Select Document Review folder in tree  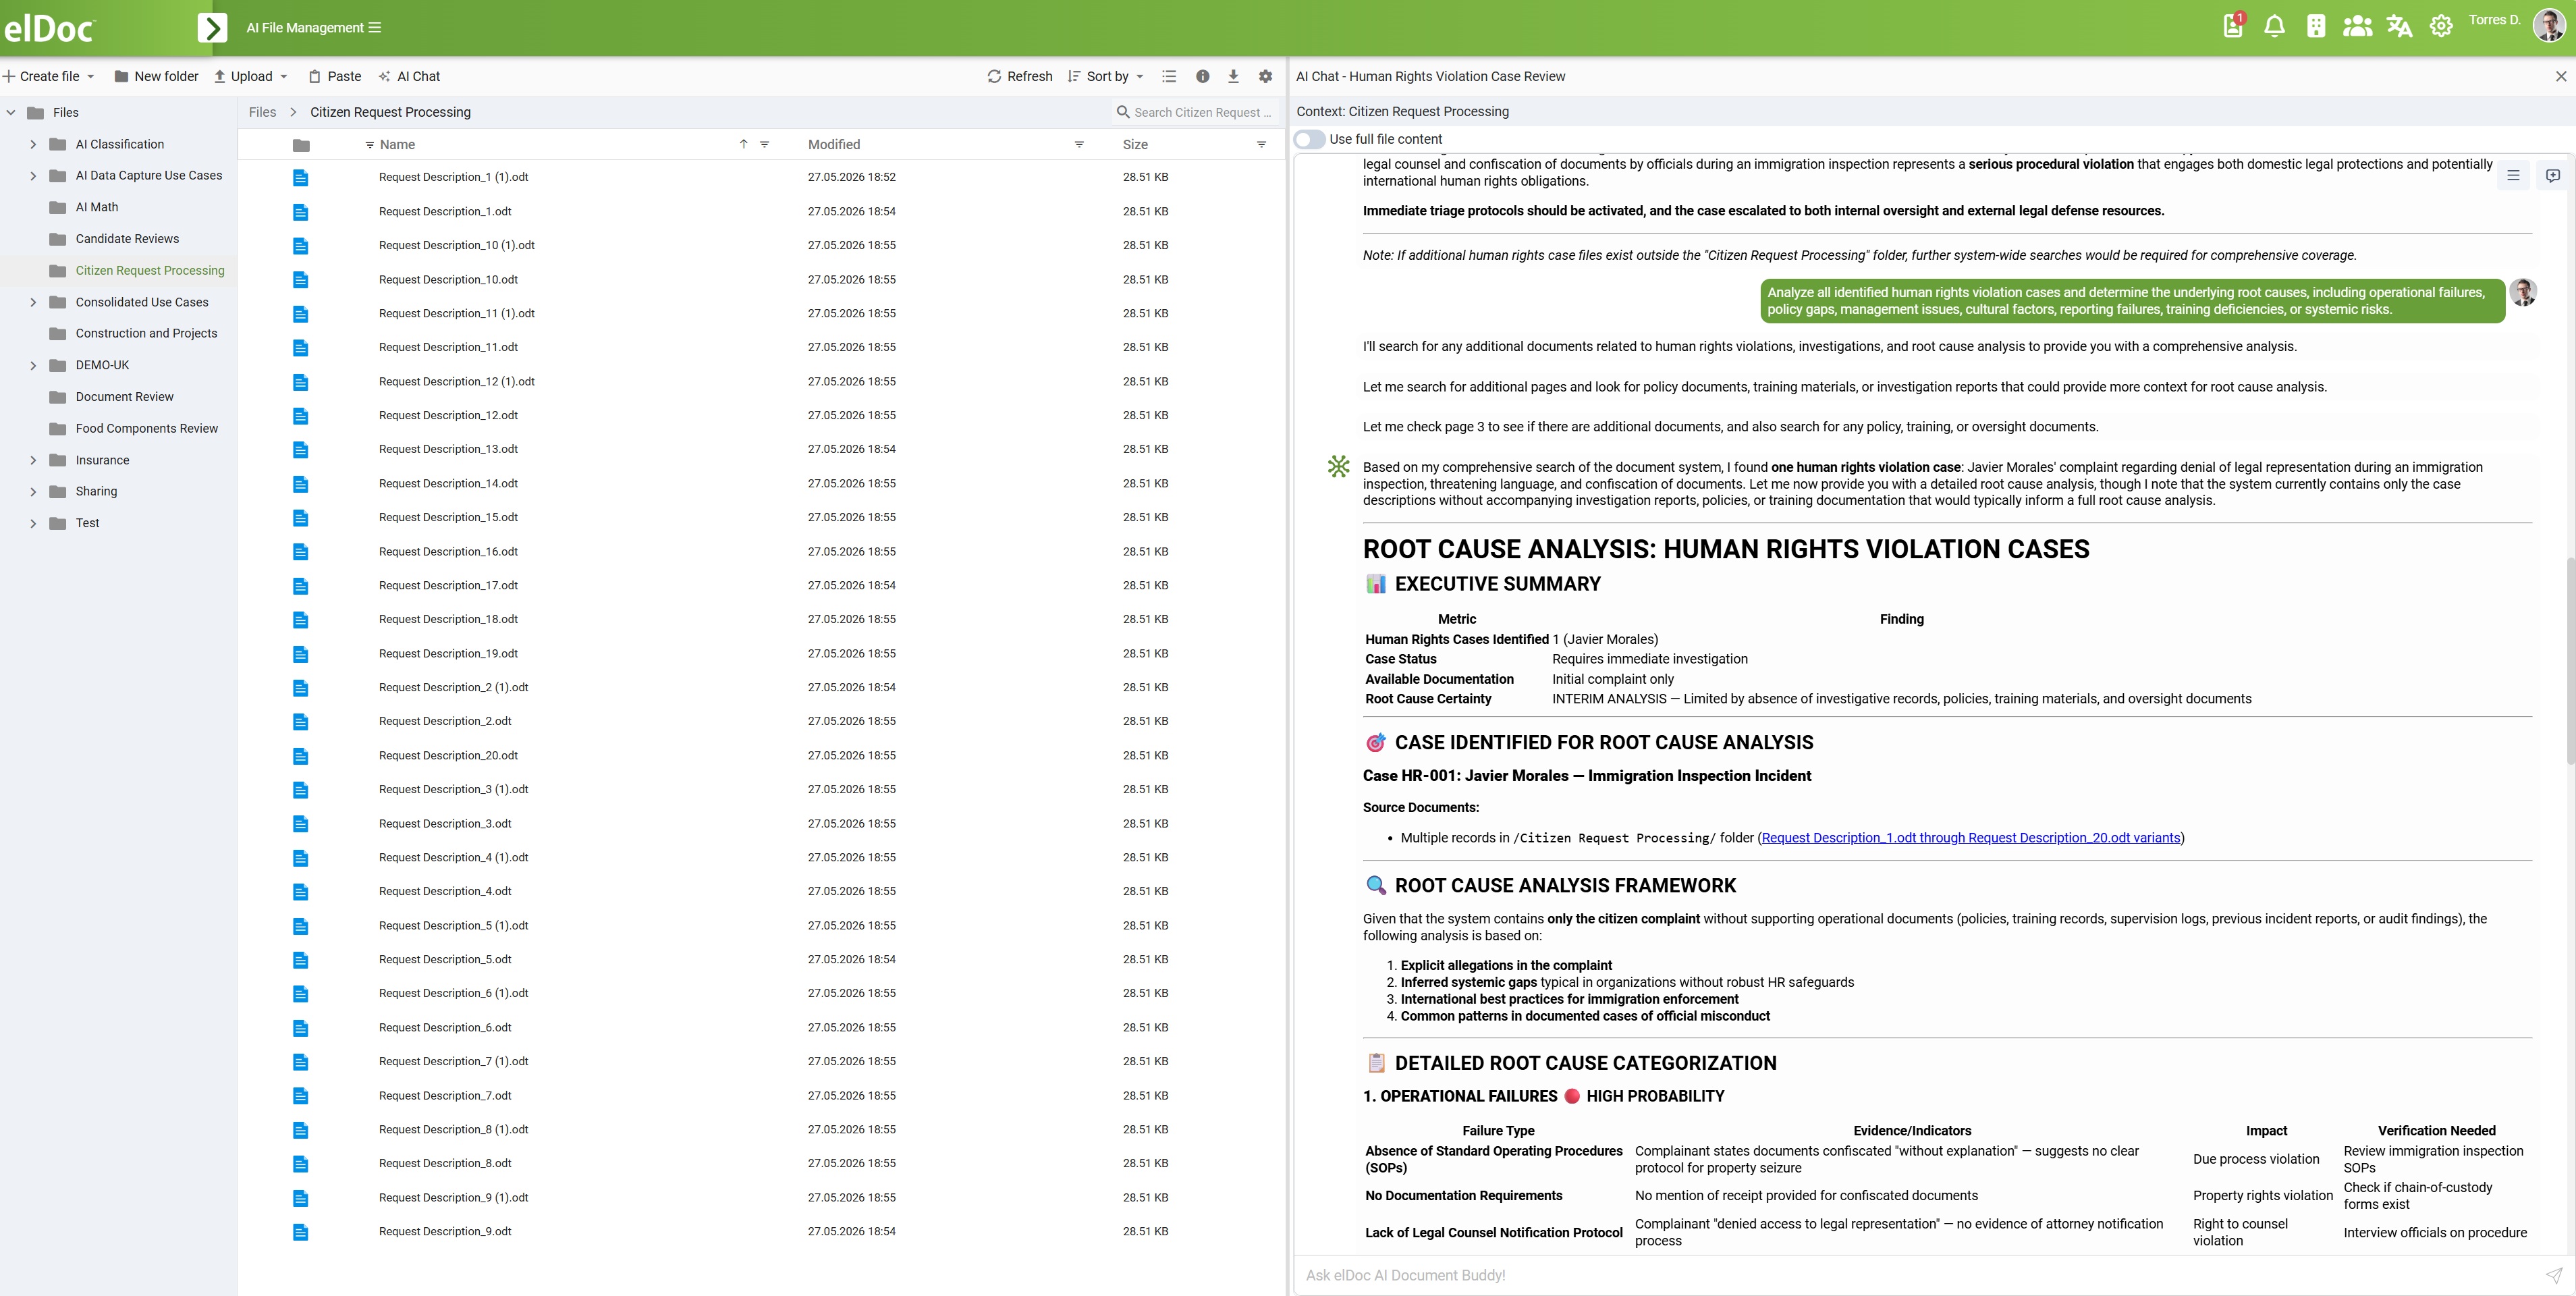(x=124, y=397)
